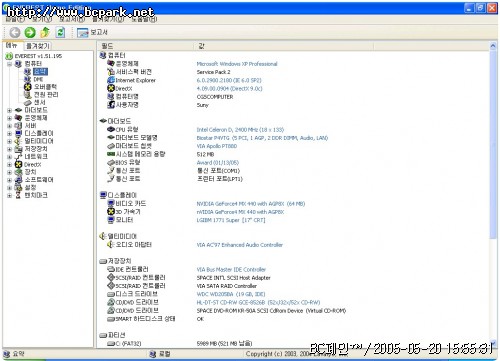This screenshot has width=500, height=361.
Task: Click the 모니터 row icon
Action: point(111,220)
